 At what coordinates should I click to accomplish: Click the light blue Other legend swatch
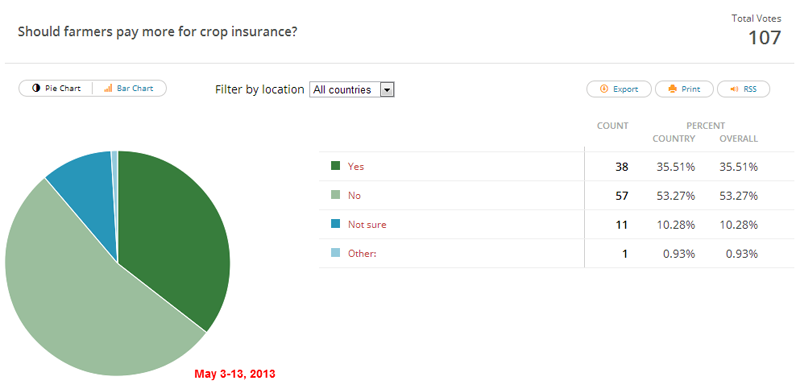click(335, 253)
